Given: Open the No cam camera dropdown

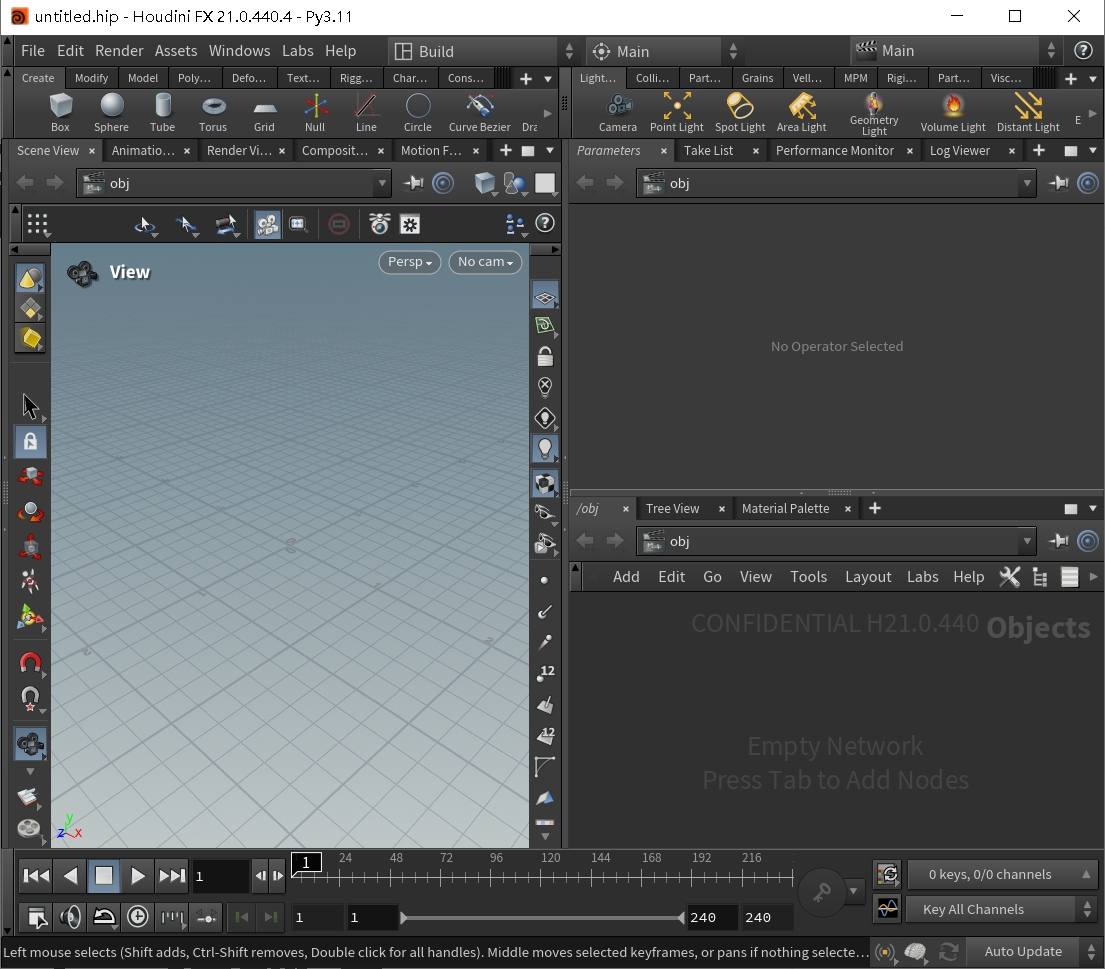Looking at the screenshot, I should 485,262.
